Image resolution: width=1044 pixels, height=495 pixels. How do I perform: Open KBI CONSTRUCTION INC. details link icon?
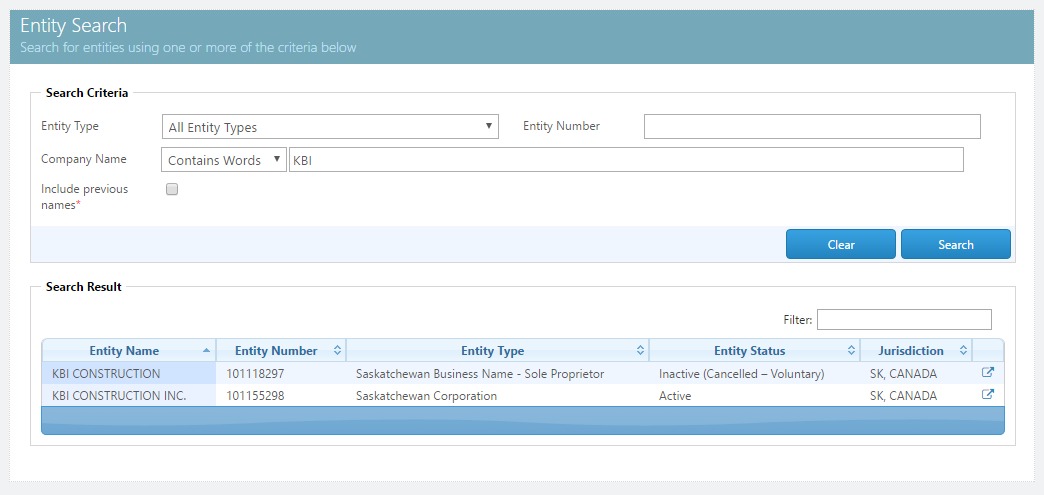(x=988, y=394)
